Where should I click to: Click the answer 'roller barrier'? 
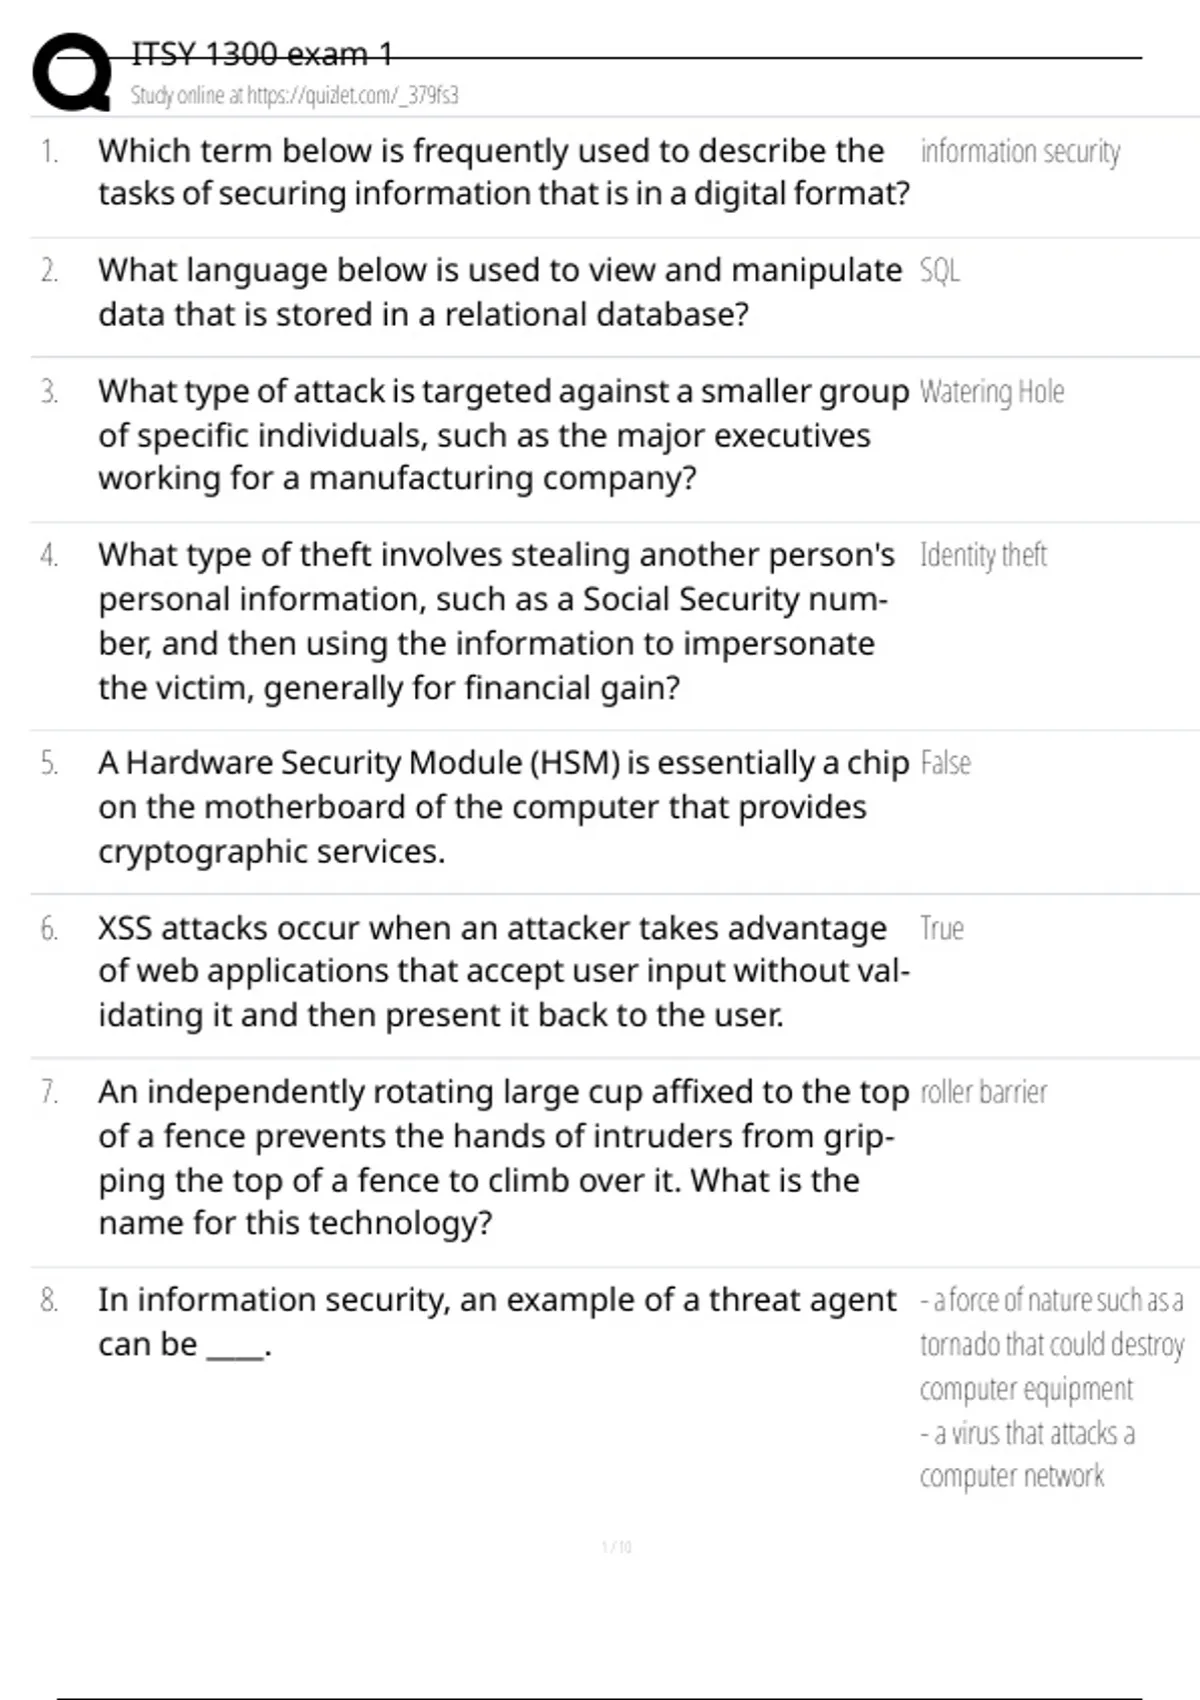point(983,1092)
